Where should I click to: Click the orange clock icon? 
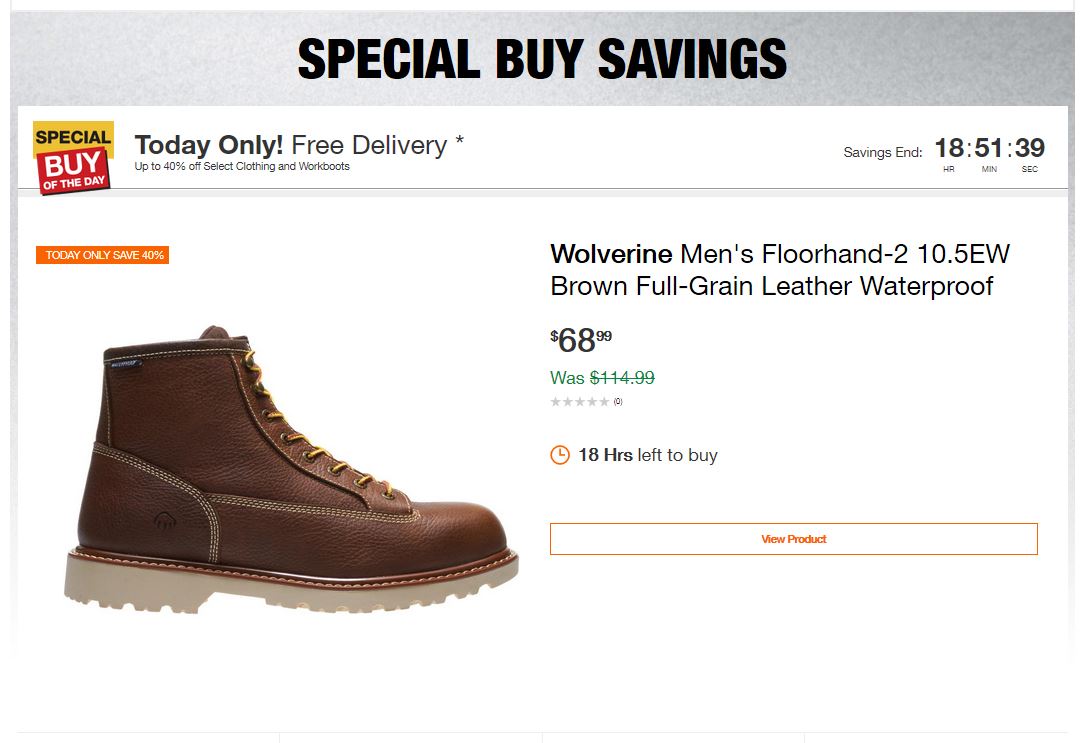(x=560, y=455)
